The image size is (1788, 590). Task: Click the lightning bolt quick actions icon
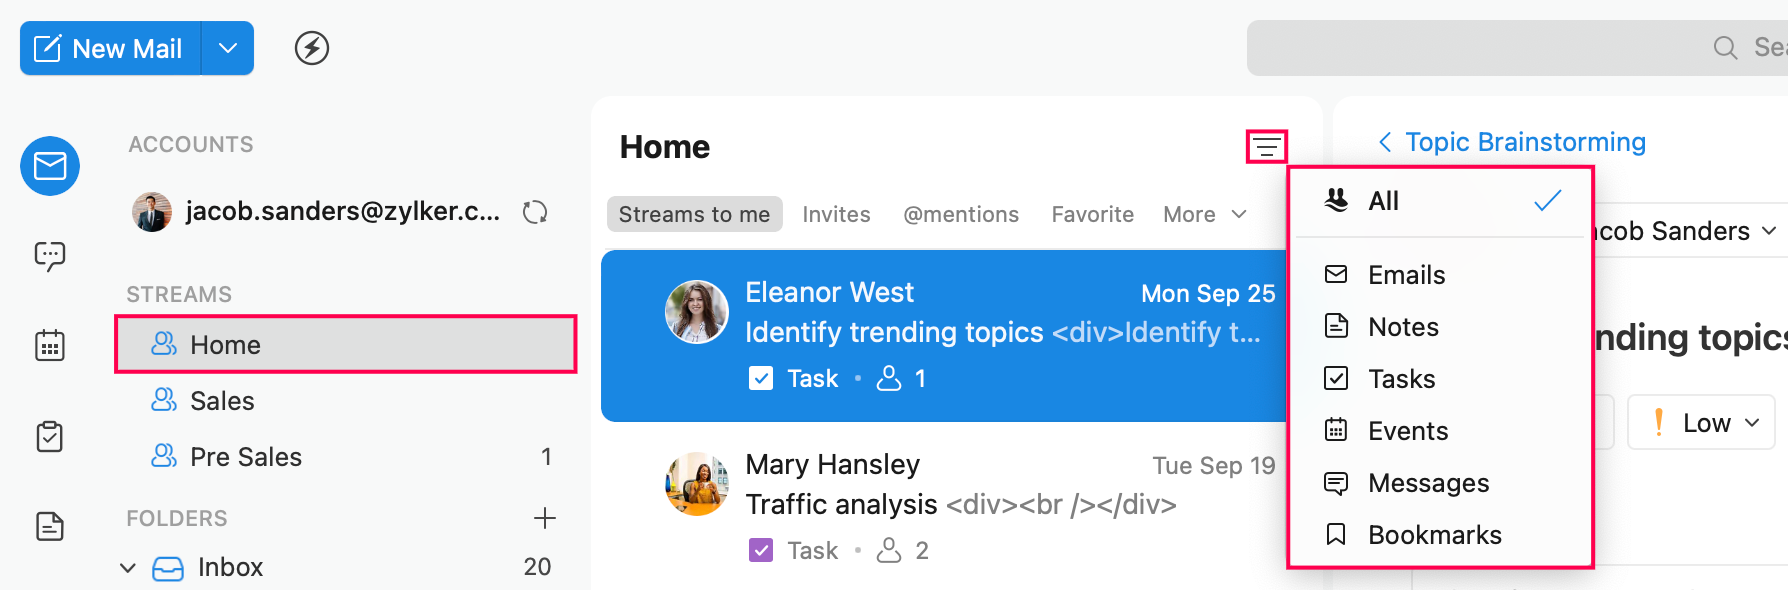point(312,48)
